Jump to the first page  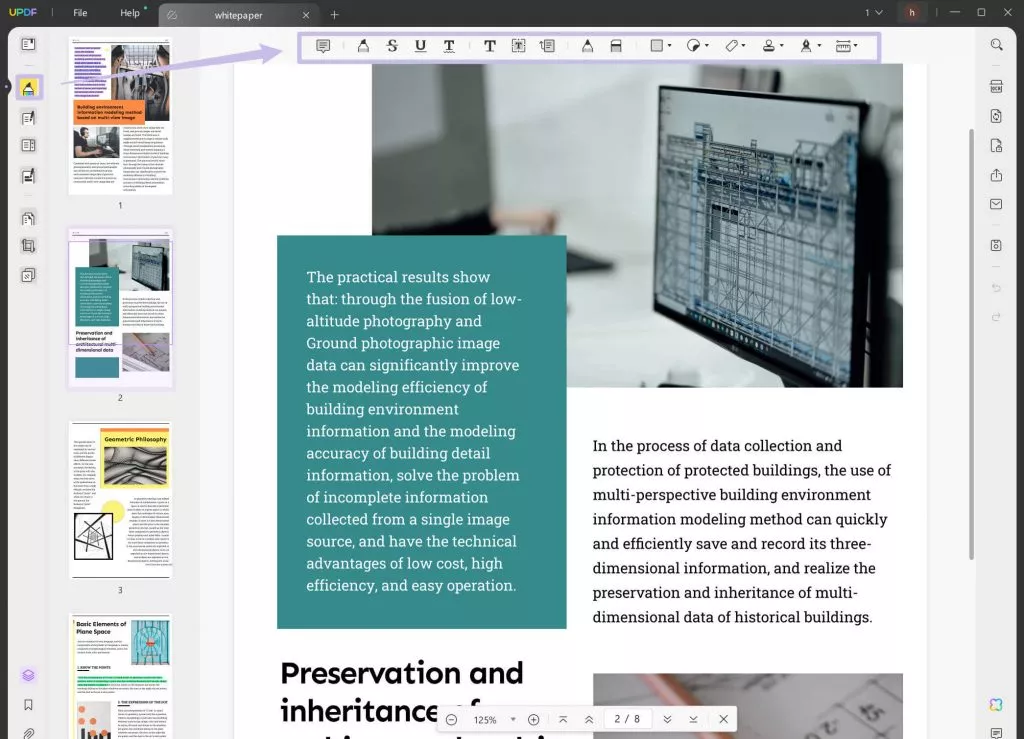tap(563, 719)
